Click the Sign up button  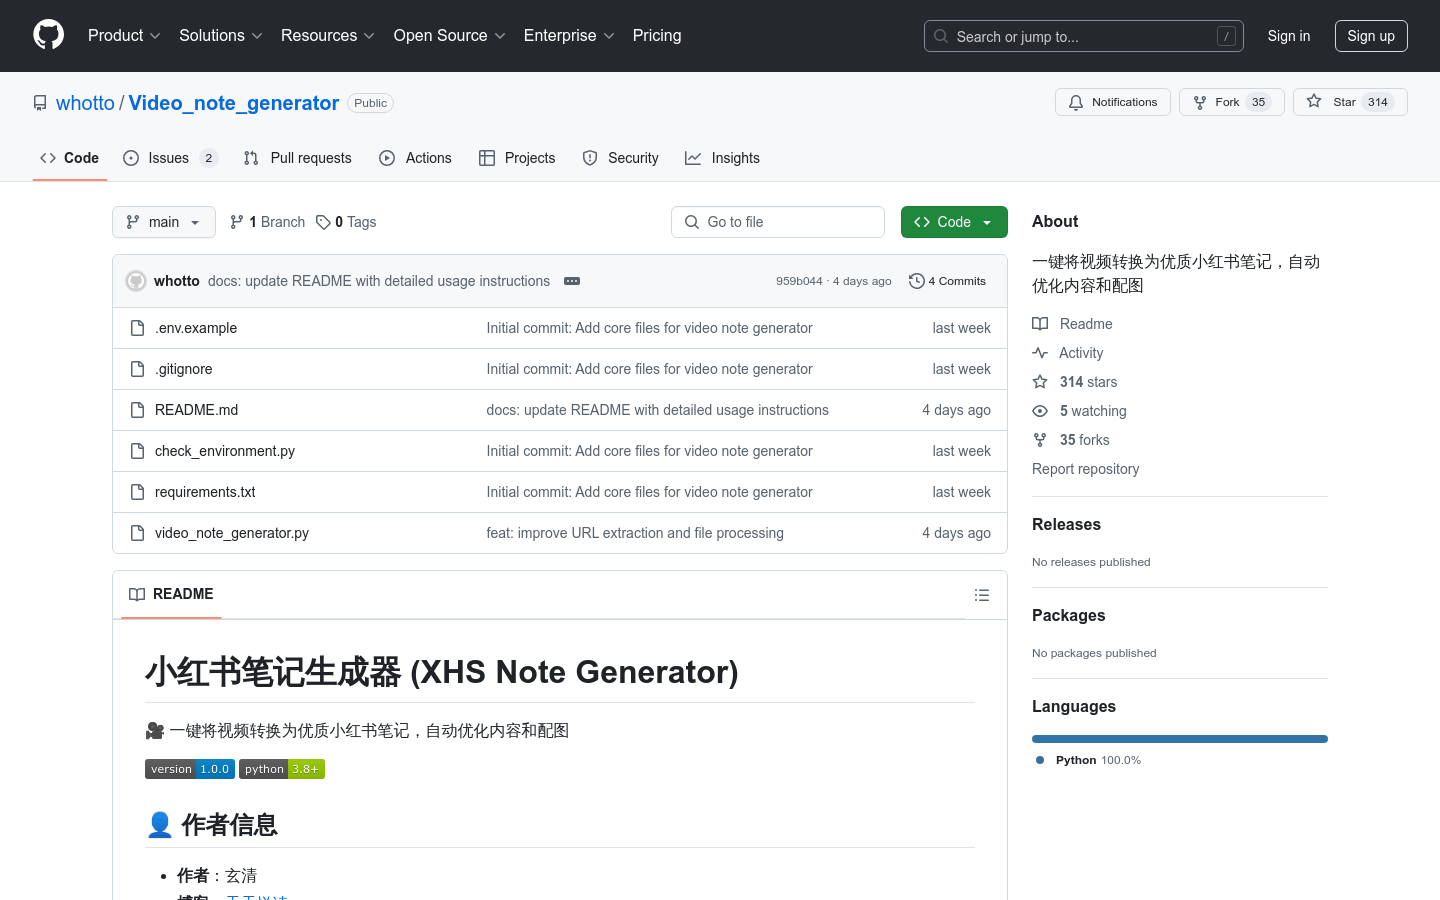point(1371,36)
